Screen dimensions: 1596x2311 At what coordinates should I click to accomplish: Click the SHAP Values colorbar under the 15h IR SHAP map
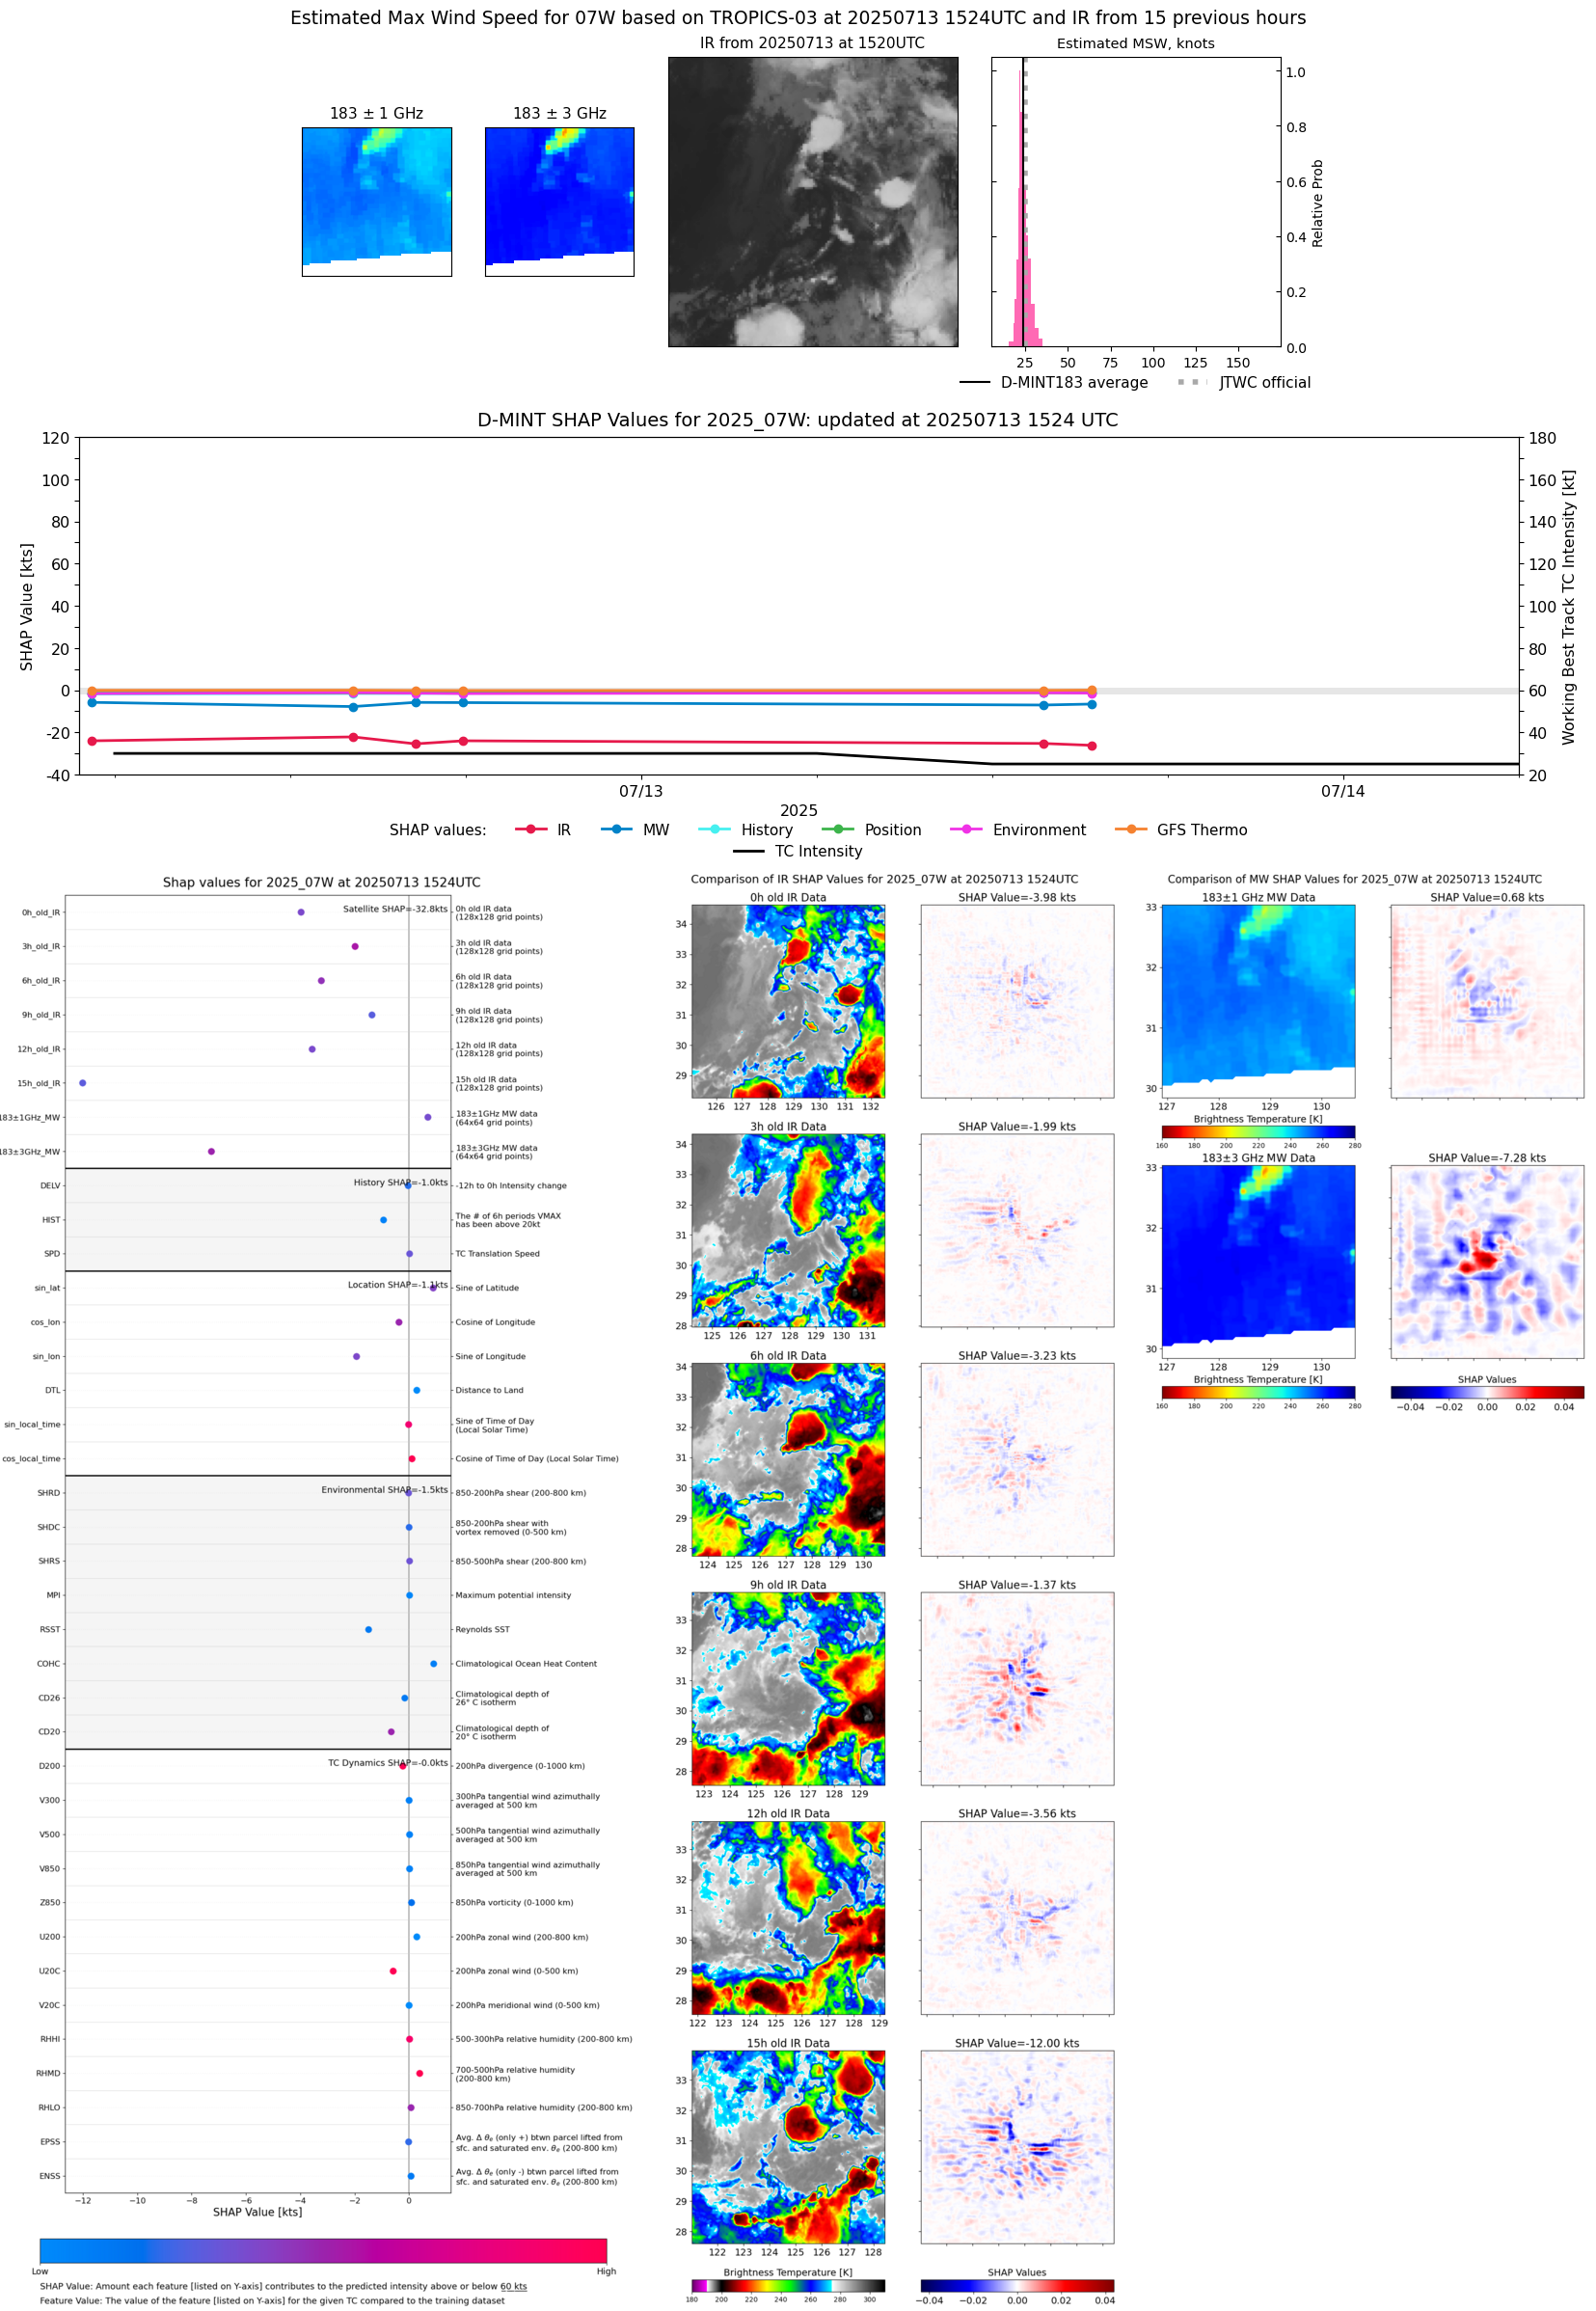(1017, 2285)
